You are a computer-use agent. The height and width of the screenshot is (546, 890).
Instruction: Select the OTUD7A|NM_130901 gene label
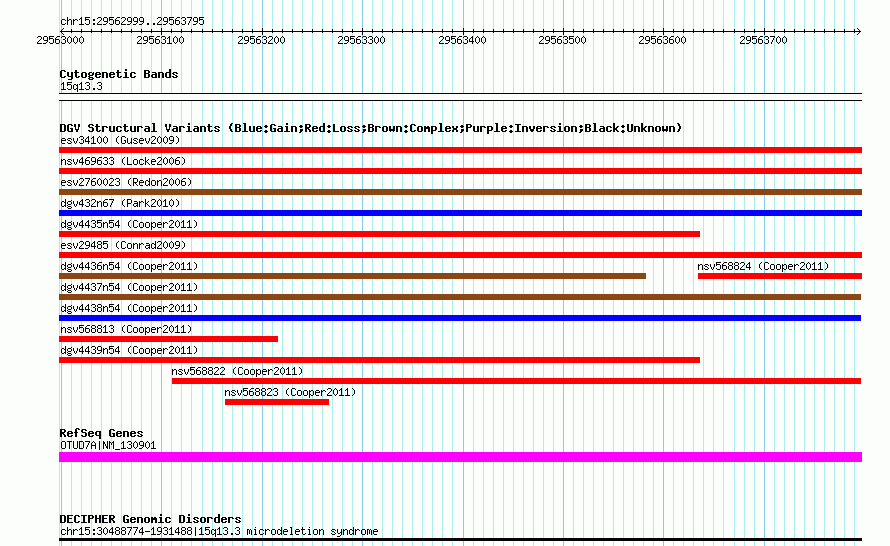108,446
